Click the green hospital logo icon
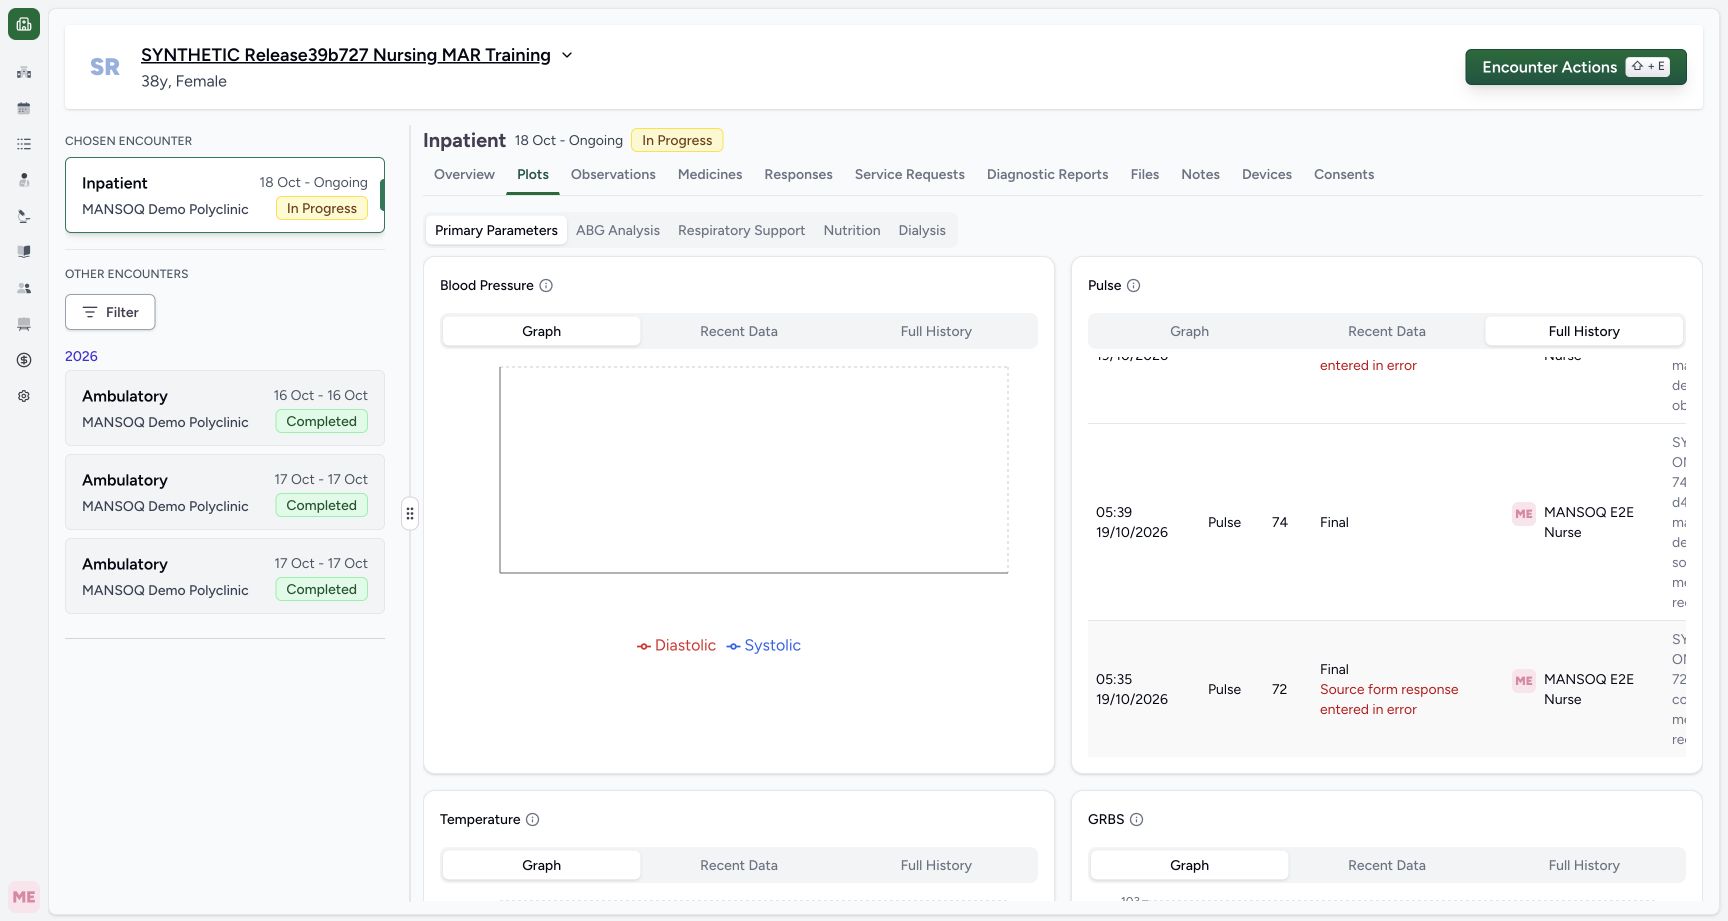This screenshot has height=921, width=1728. (x=24, y=24)
